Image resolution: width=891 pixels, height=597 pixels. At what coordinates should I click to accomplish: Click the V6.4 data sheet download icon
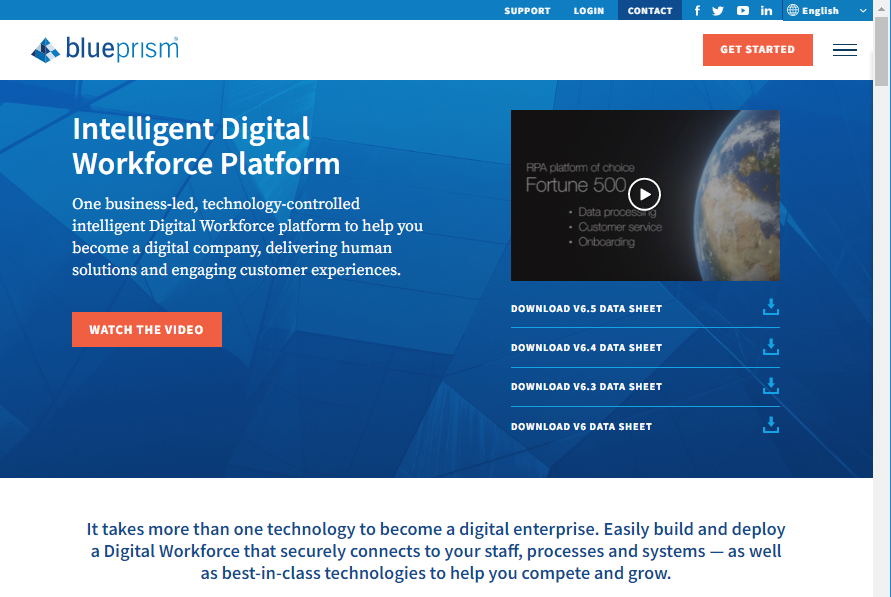click(771, 346)
